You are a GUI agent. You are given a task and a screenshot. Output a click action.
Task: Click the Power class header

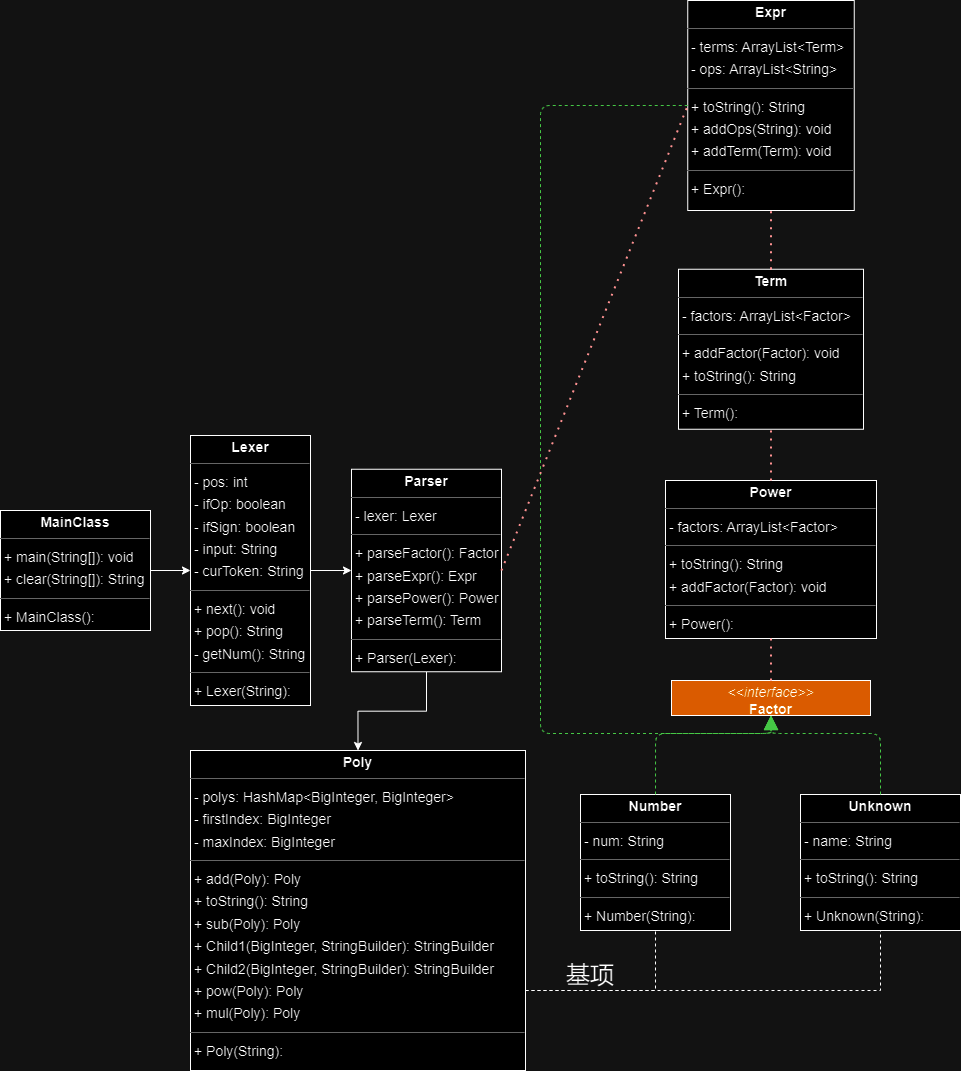(x=770, y=494)
